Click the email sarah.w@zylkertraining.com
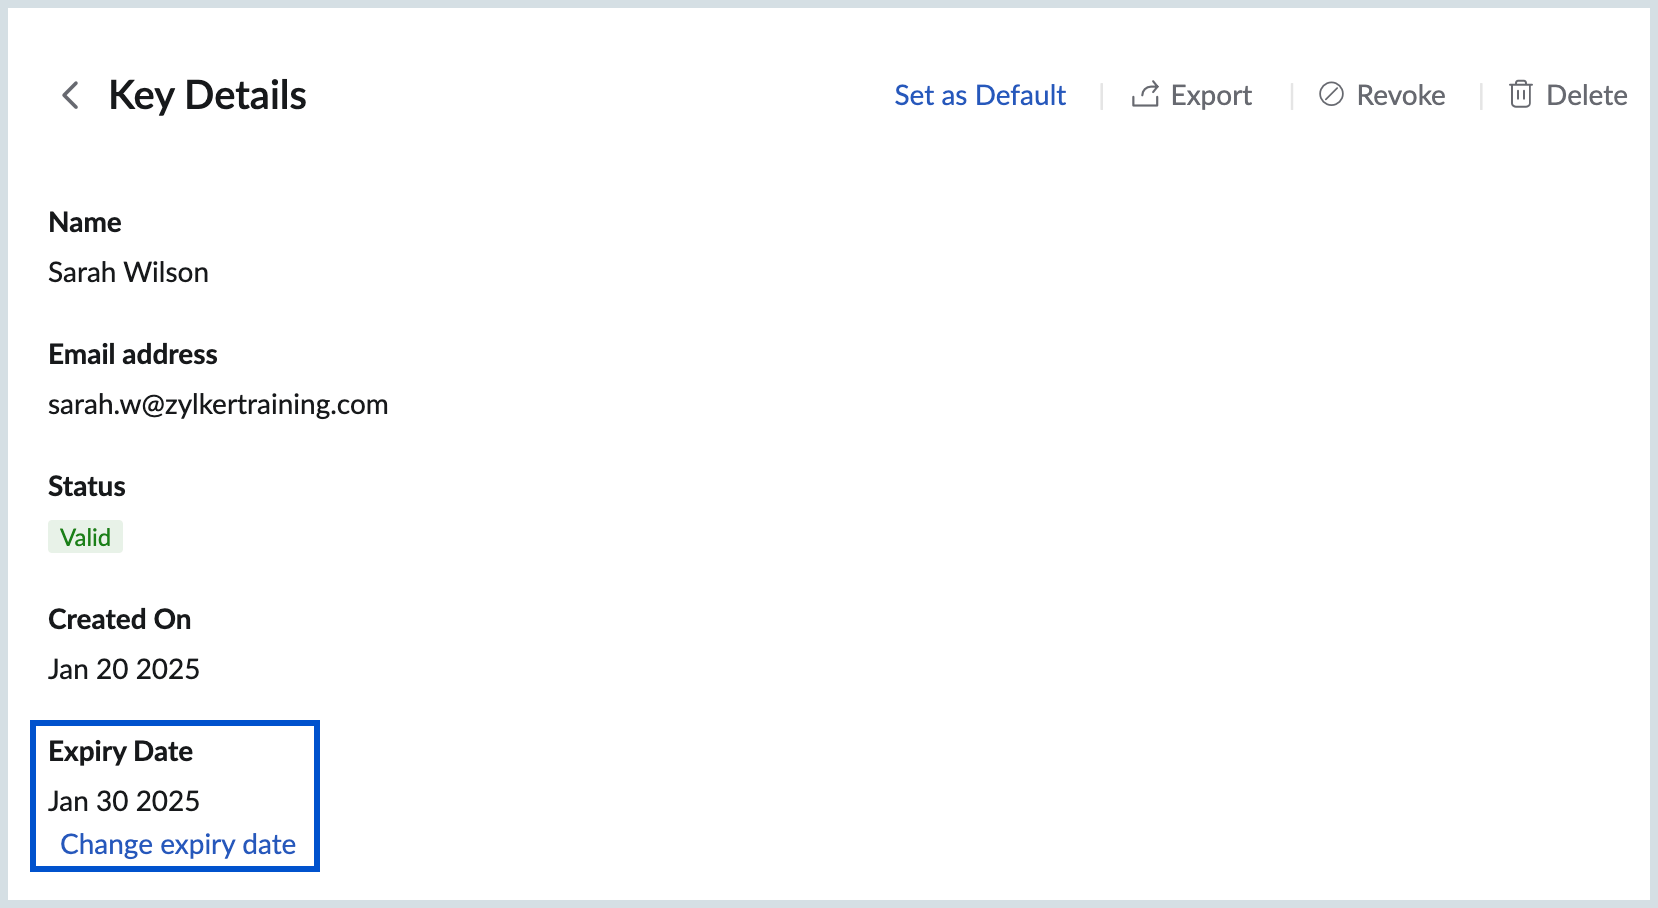This screenshot has height=908, width=1658. pyautogui.click(x=218, y=405)
